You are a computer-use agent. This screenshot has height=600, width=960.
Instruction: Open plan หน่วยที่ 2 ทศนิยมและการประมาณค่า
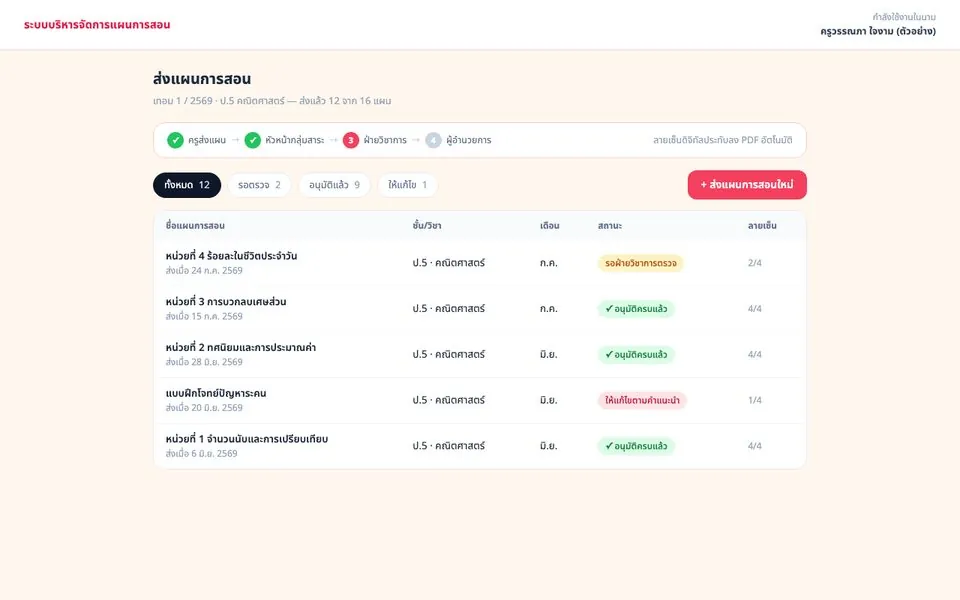(241, 348)
